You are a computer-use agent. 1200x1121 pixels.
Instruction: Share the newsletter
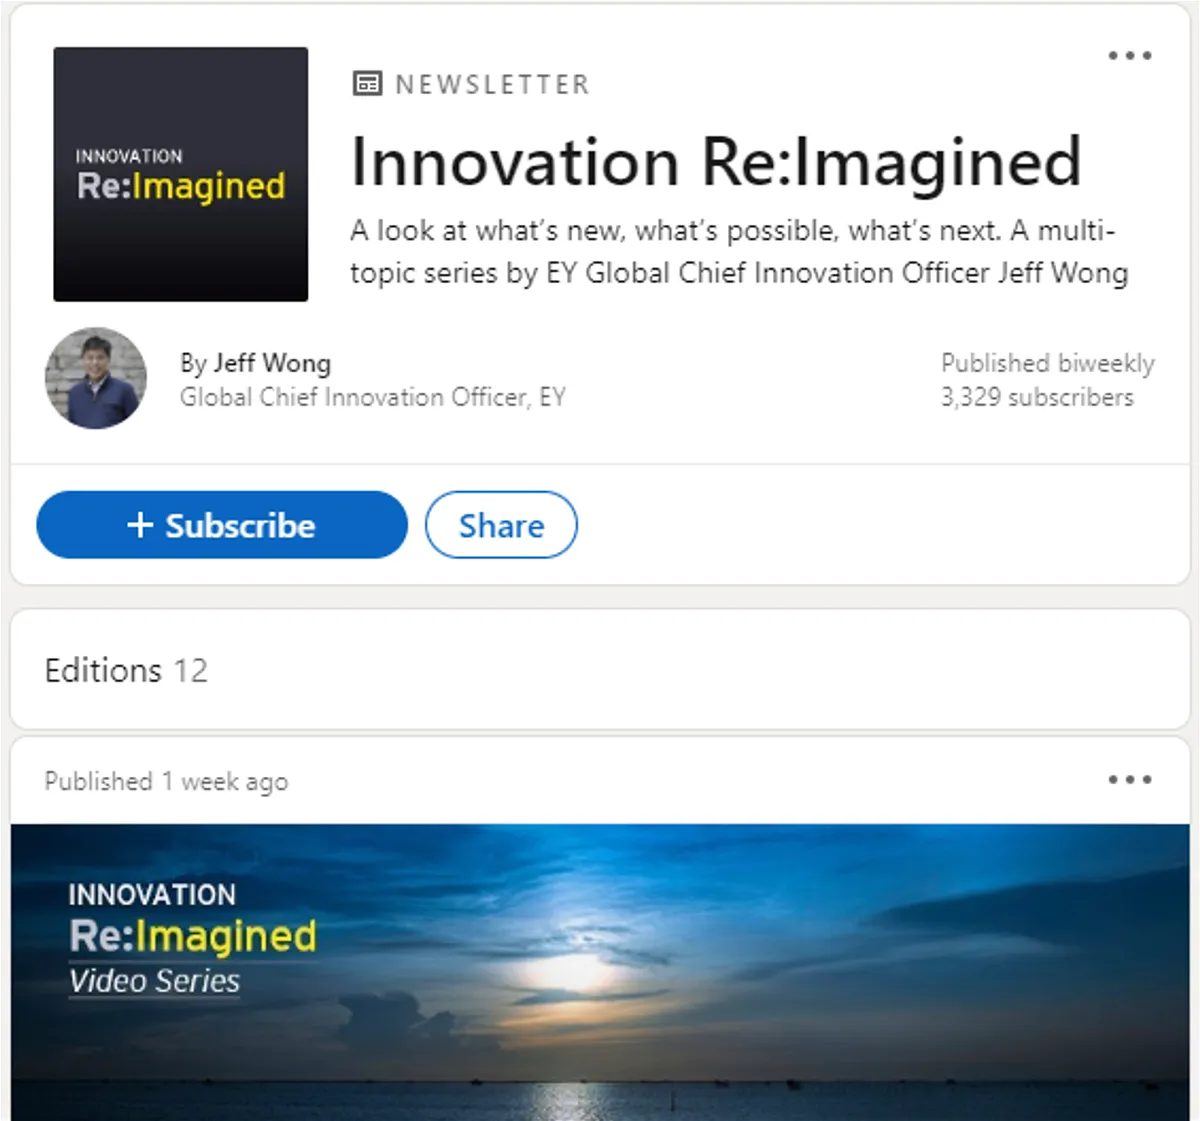(x=500, y=524)
